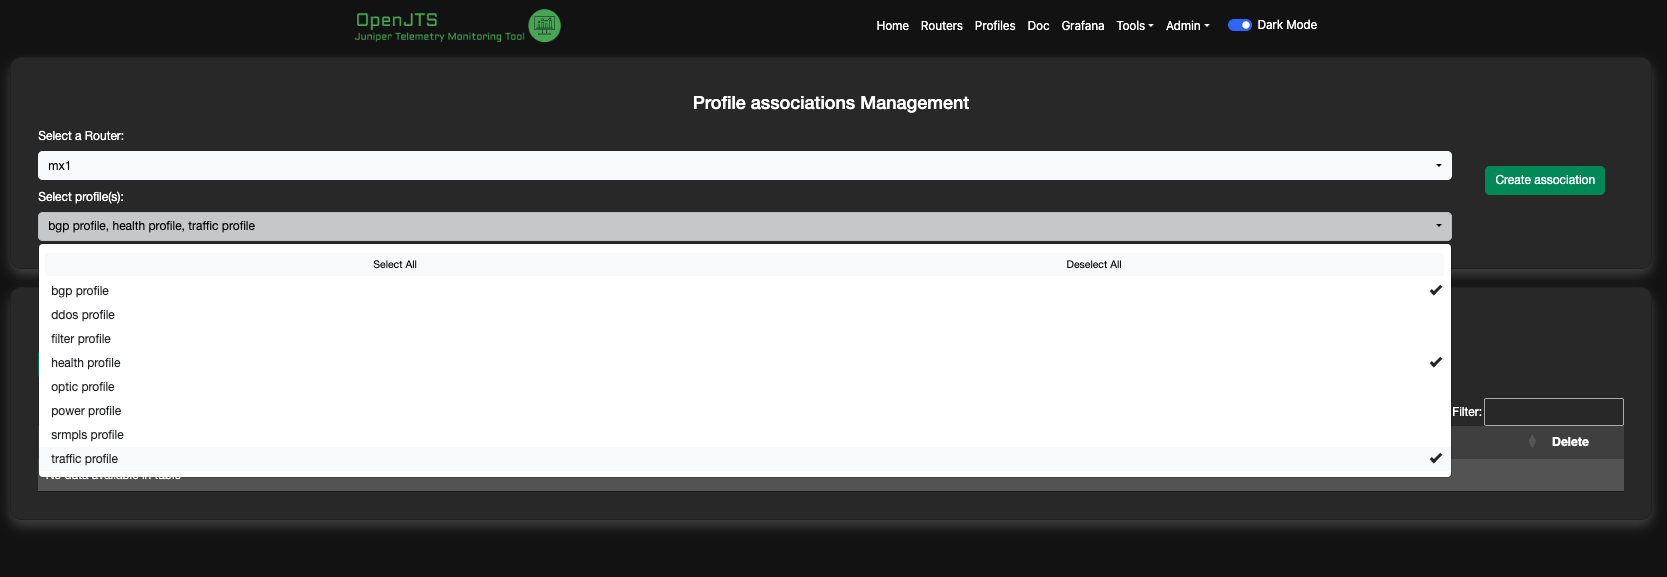
Task: Go to the Home page
Action: (892, 26)
